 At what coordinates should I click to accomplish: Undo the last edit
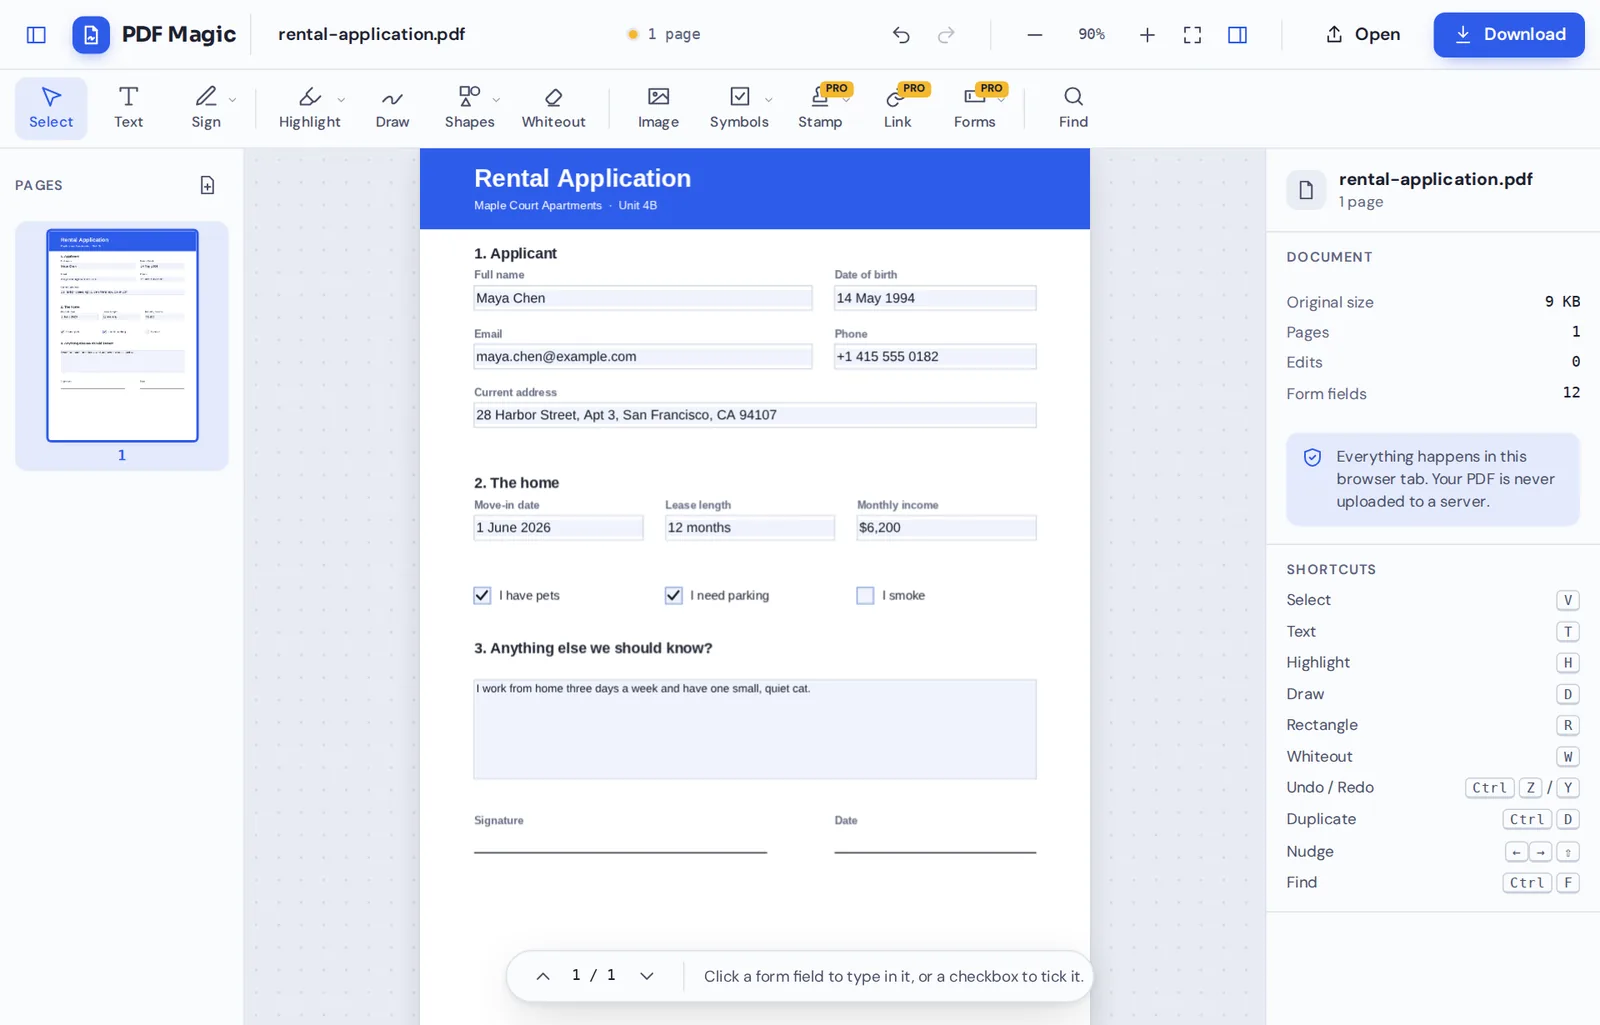[901, 35]
